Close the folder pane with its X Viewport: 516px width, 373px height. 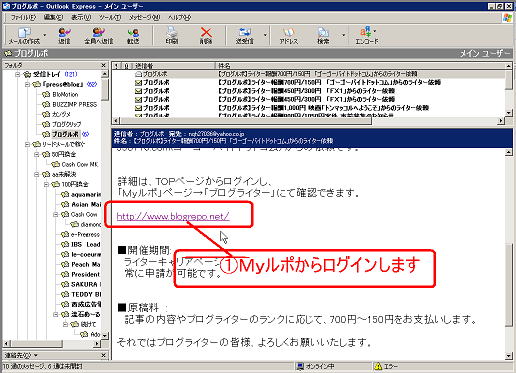104,65
